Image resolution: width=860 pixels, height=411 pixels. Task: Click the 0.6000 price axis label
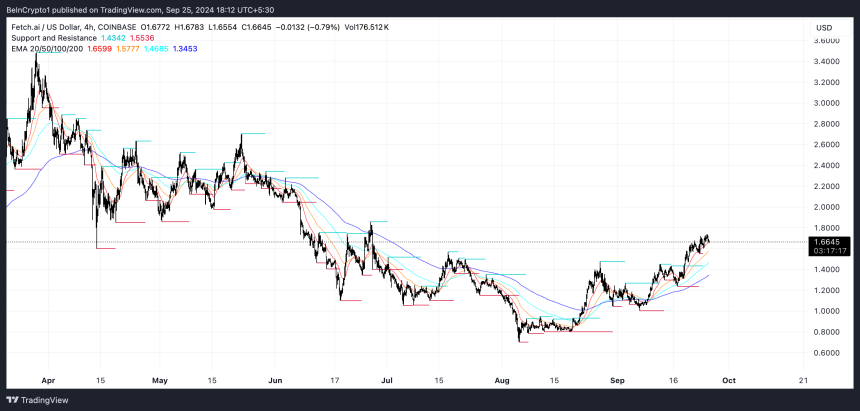click(x=827, y=353)
